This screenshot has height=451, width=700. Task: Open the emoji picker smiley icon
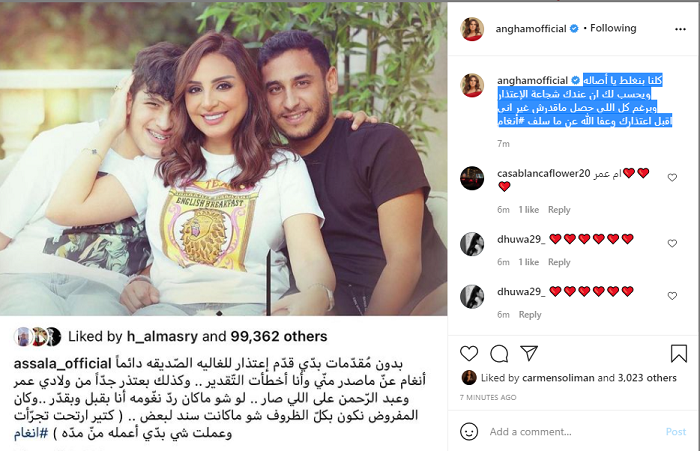click(469, 432)
